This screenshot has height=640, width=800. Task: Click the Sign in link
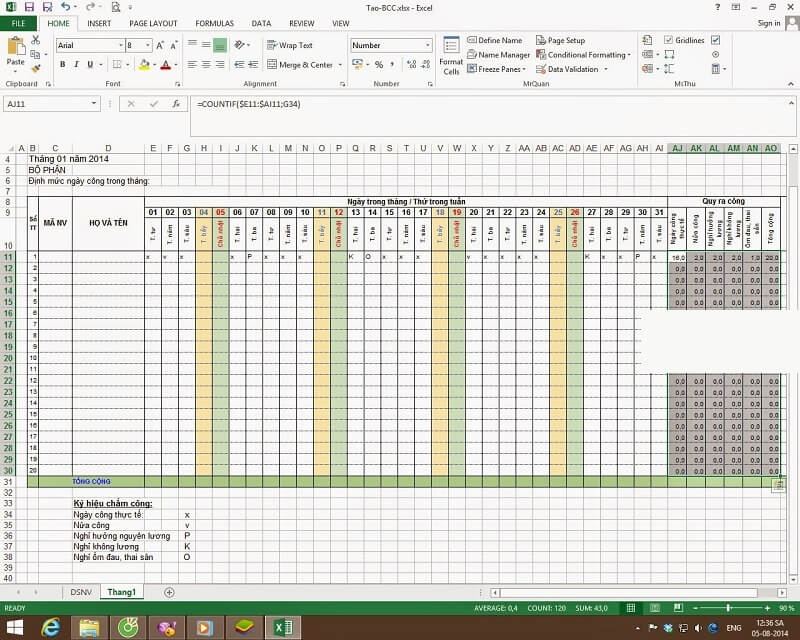pos(769,23)
